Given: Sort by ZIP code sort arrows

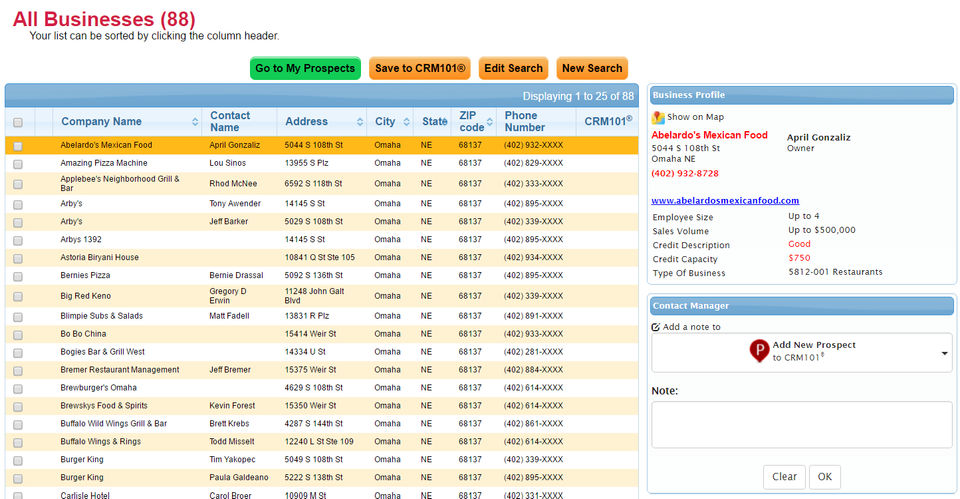Looking at the screenshot, I should tap(490, 122).
